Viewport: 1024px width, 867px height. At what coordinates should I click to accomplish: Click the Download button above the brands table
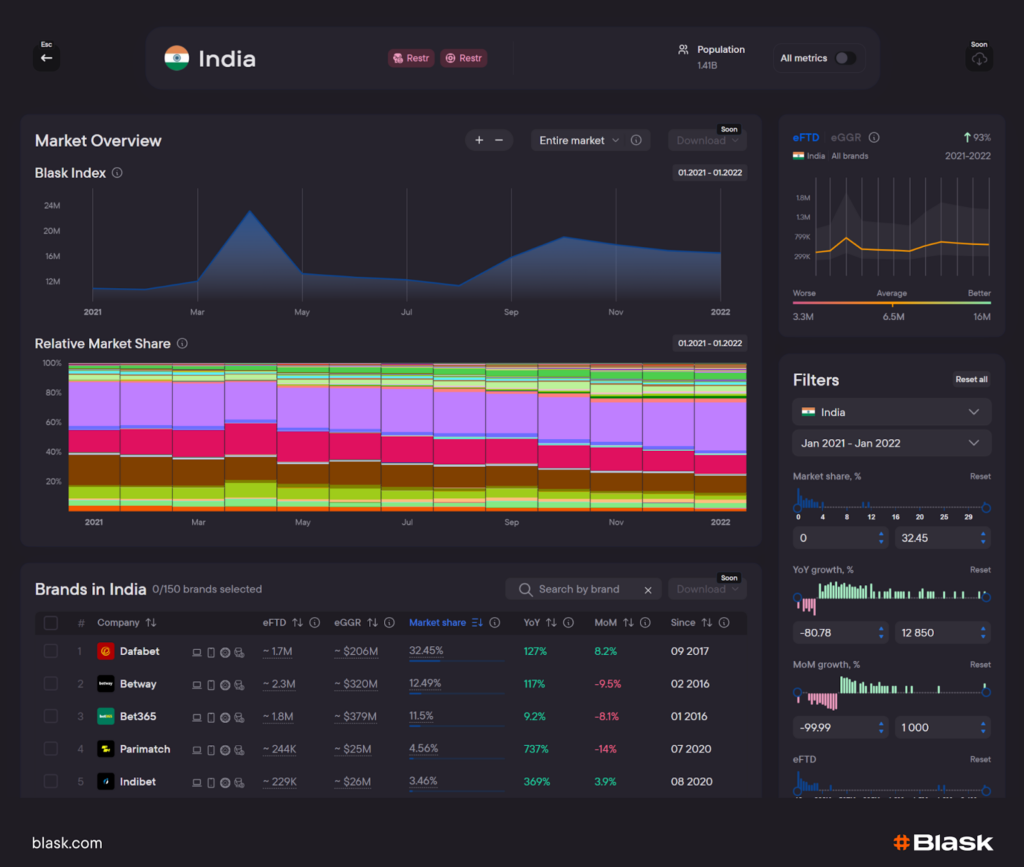(x=706, y=590)
